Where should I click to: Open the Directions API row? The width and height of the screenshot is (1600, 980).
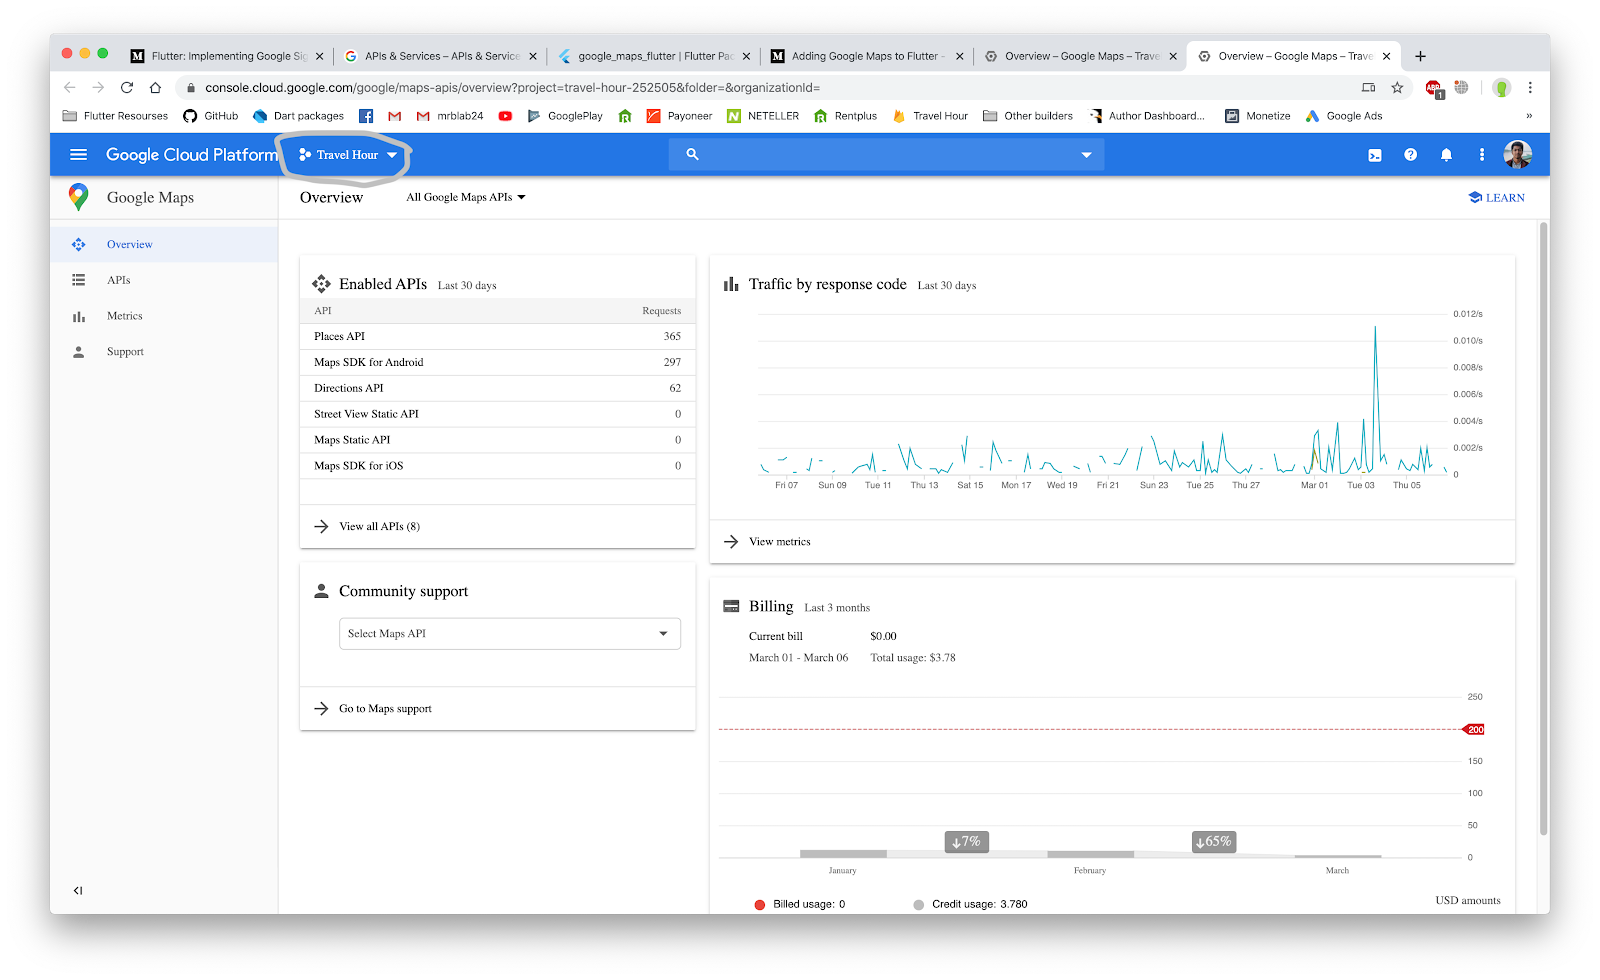497,389
